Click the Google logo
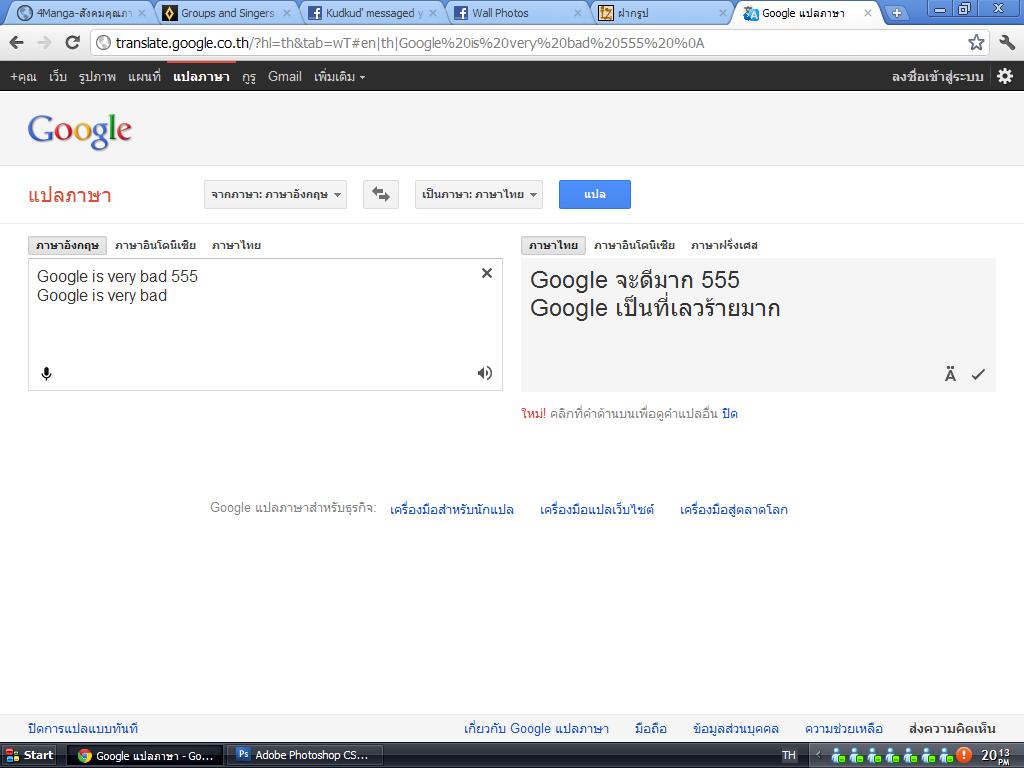The image size is (1024, 768). point(80,131)
